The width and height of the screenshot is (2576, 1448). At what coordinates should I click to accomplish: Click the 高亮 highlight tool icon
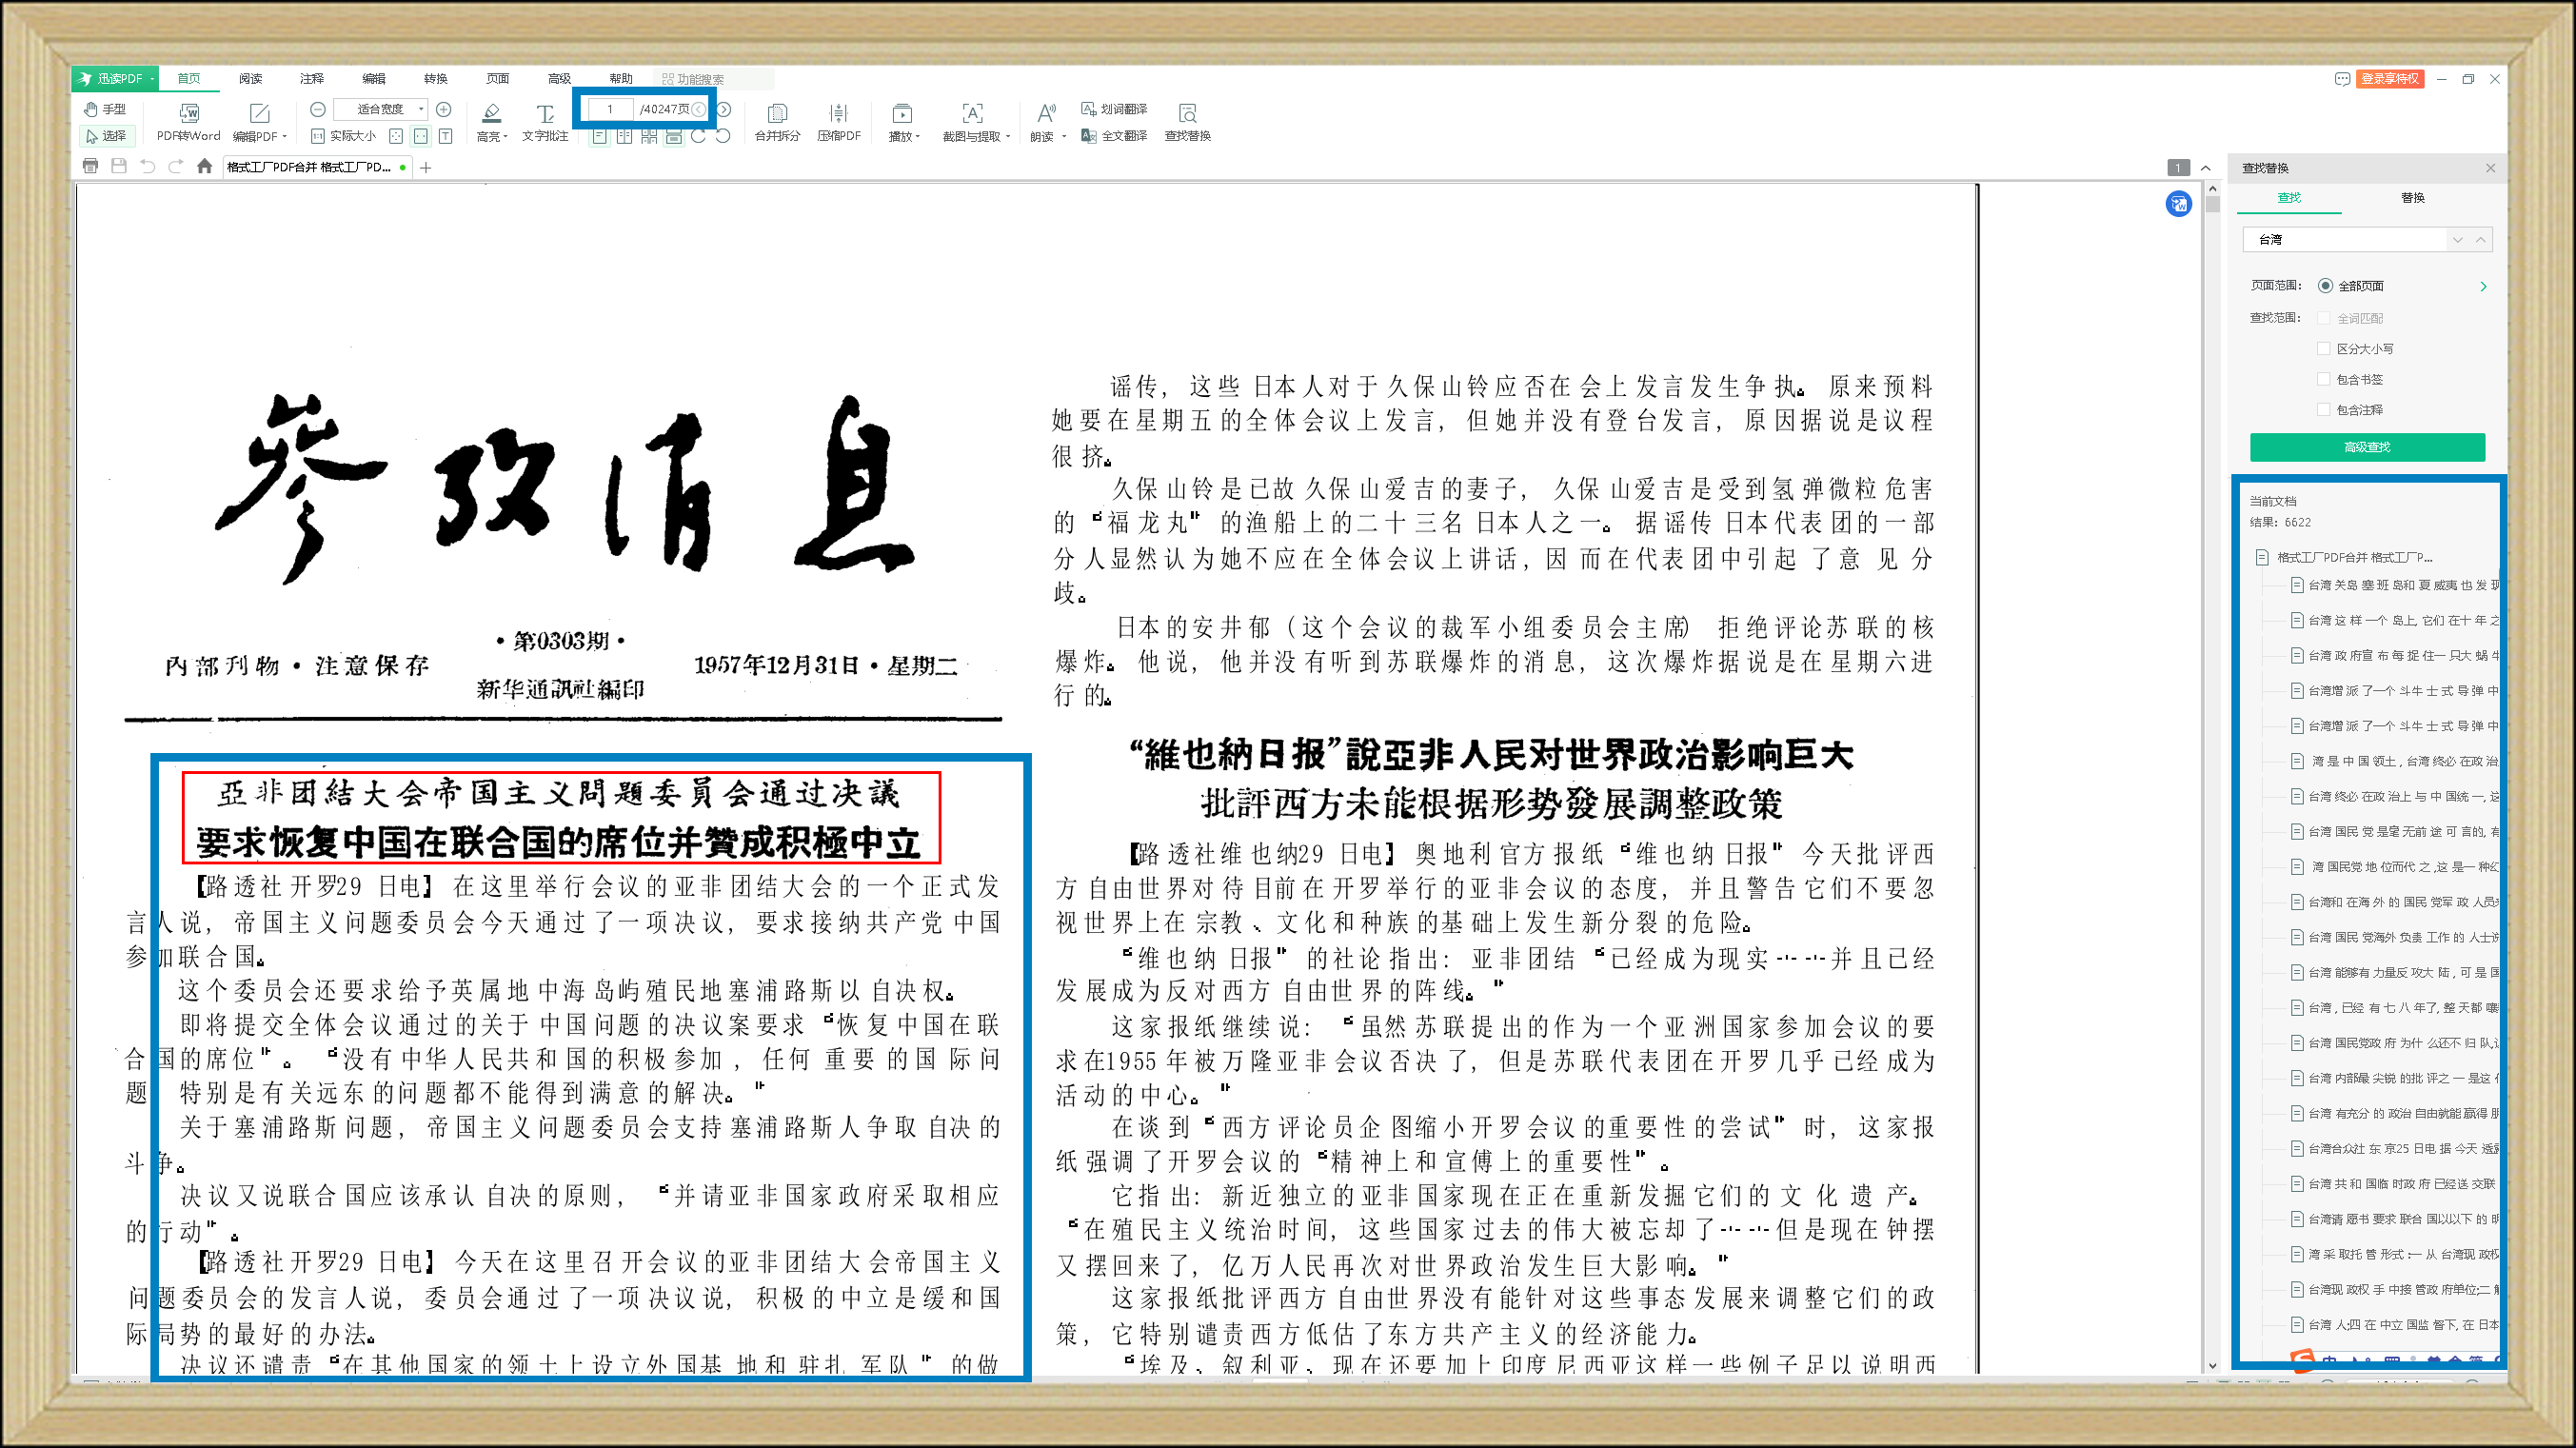click(490, 113)
